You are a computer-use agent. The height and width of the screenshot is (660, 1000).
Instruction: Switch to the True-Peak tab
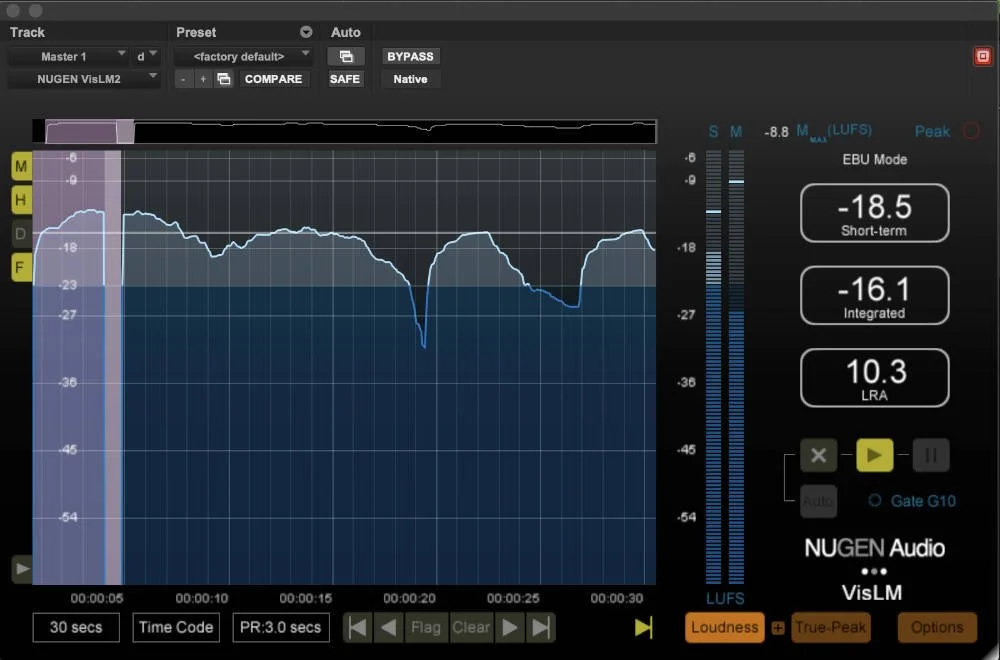(830, 627)
